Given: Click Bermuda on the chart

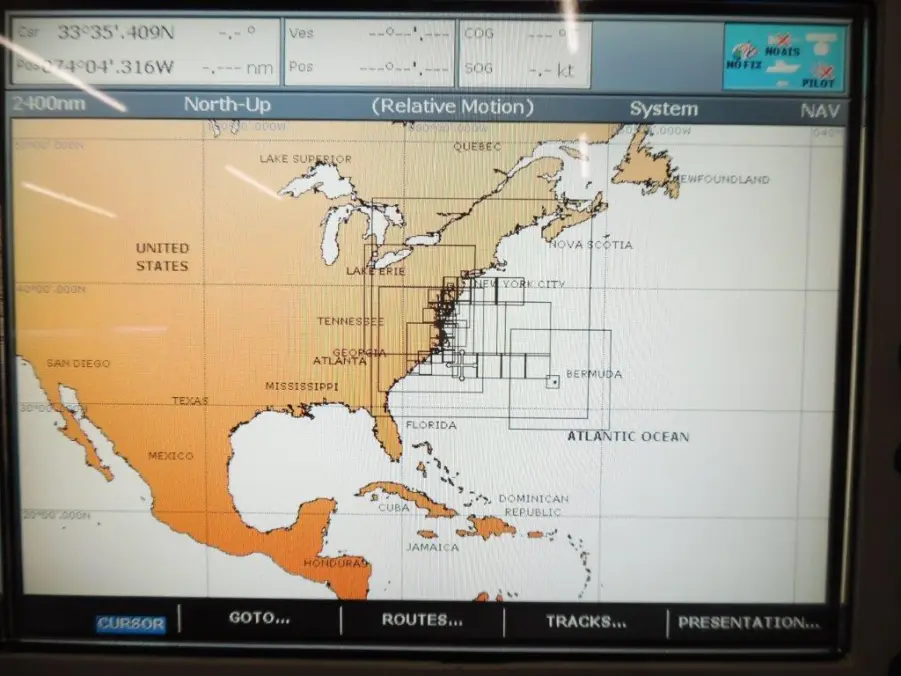Looking at the screenshot, I should [593, 375].
